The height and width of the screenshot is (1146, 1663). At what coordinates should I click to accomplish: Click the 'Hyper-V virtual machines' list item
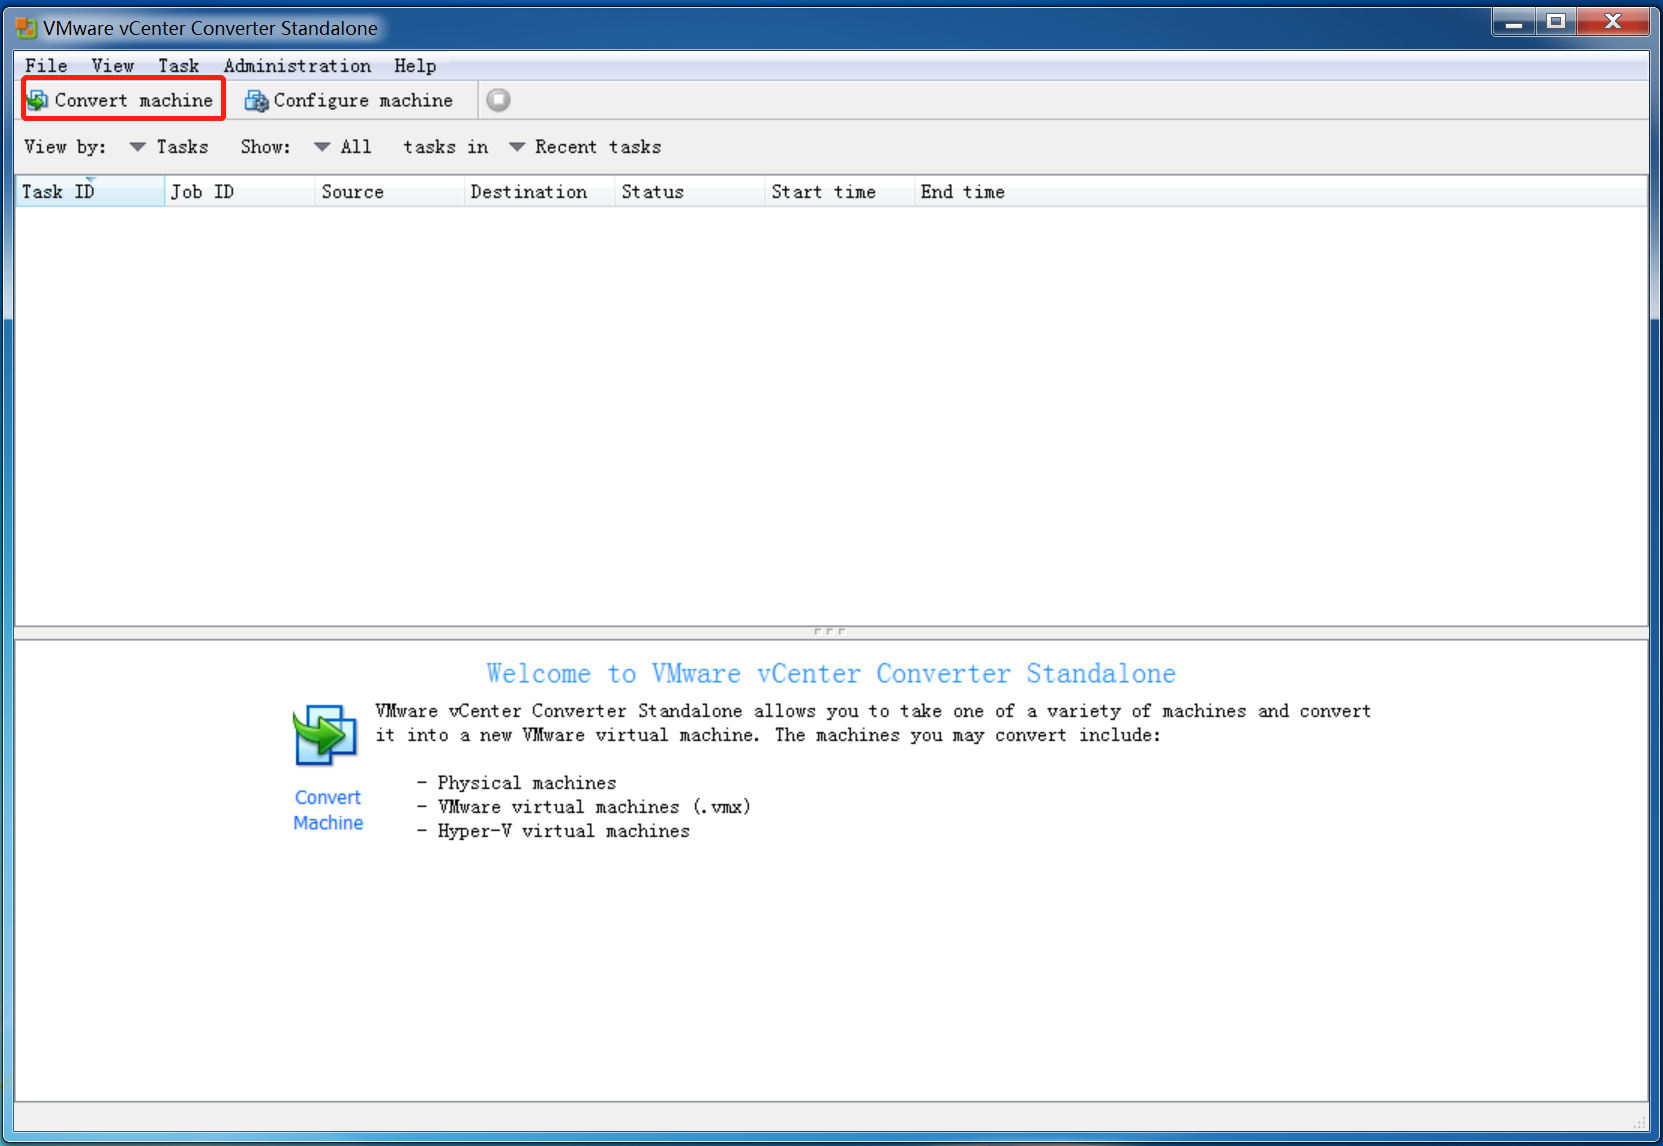pyautogui.click(x=564, y=831)
